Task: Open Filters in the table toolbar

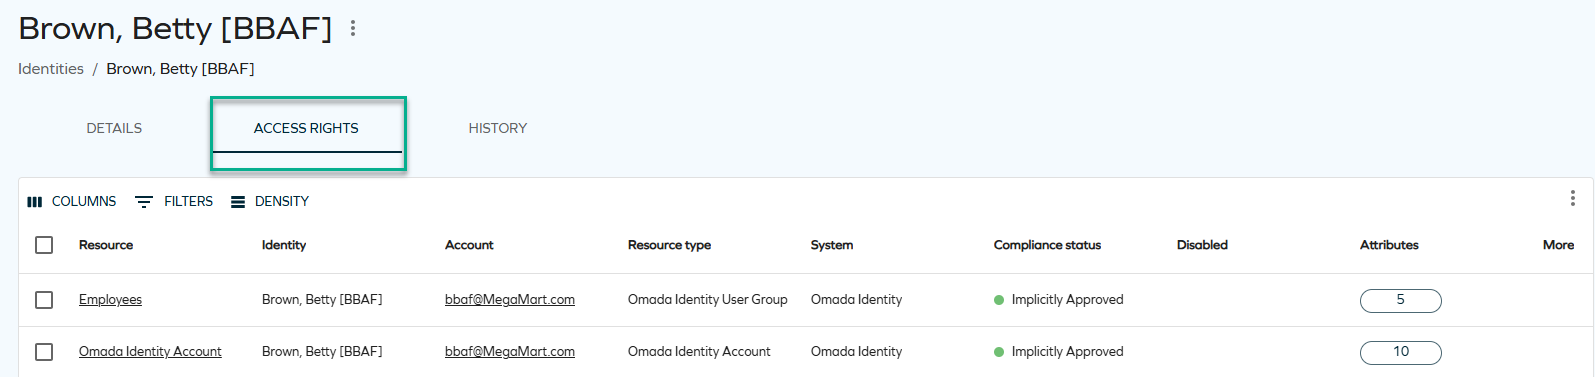Action: tap(174, 202)
